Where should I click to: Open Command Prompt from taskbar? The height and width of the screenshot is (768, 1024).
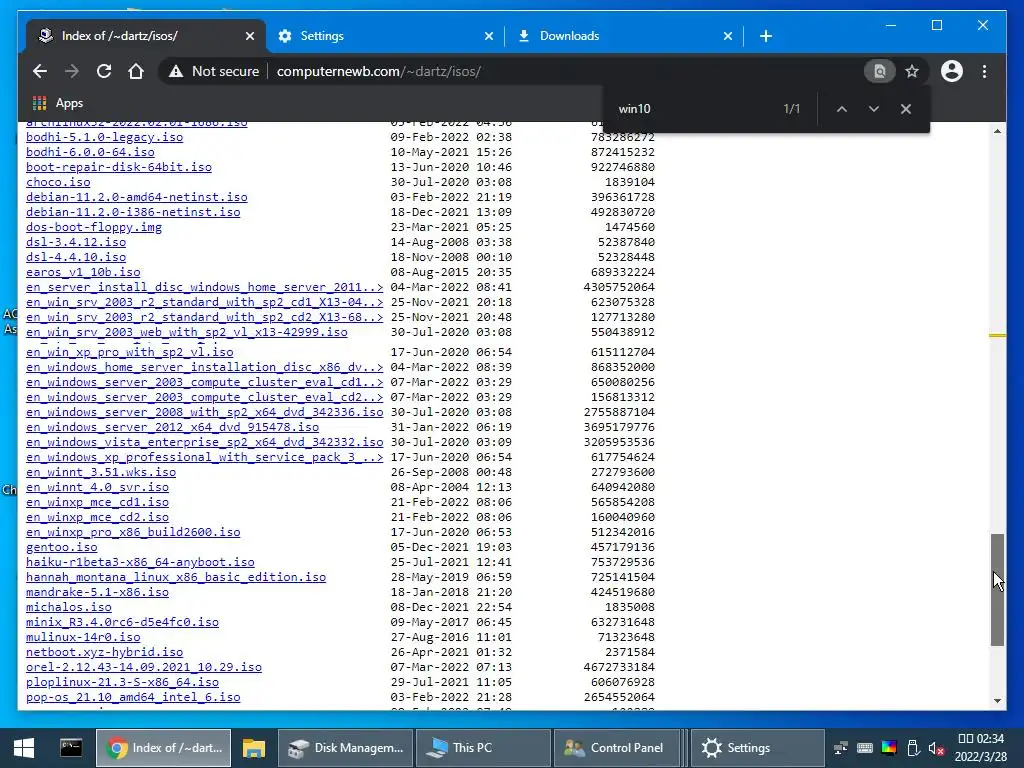pos(71,748)
